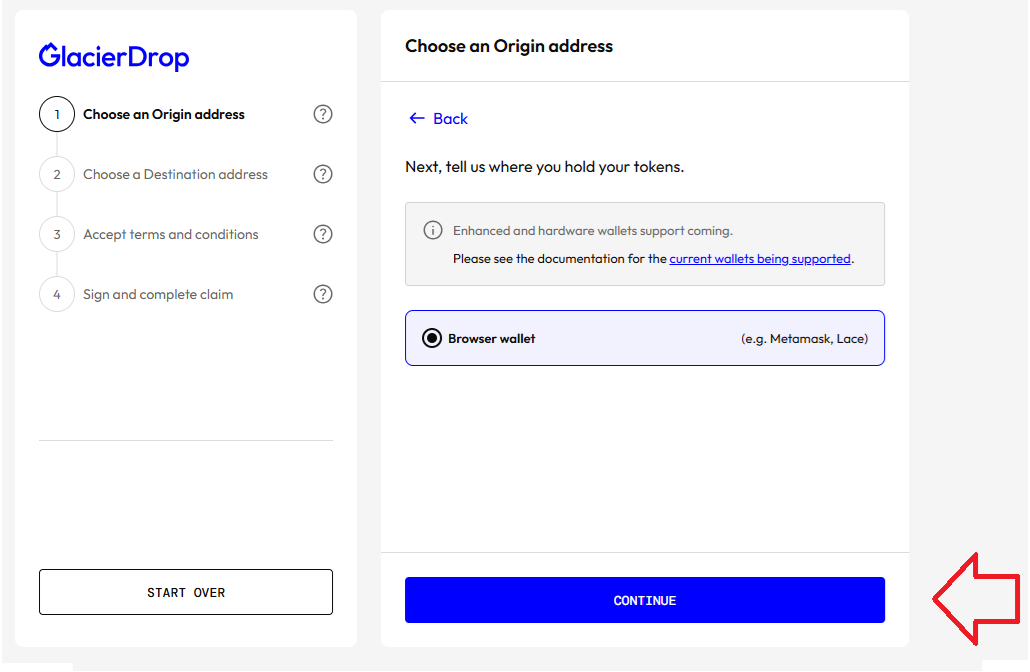
Task: Click the step 4 number circle
Action: 57,294
